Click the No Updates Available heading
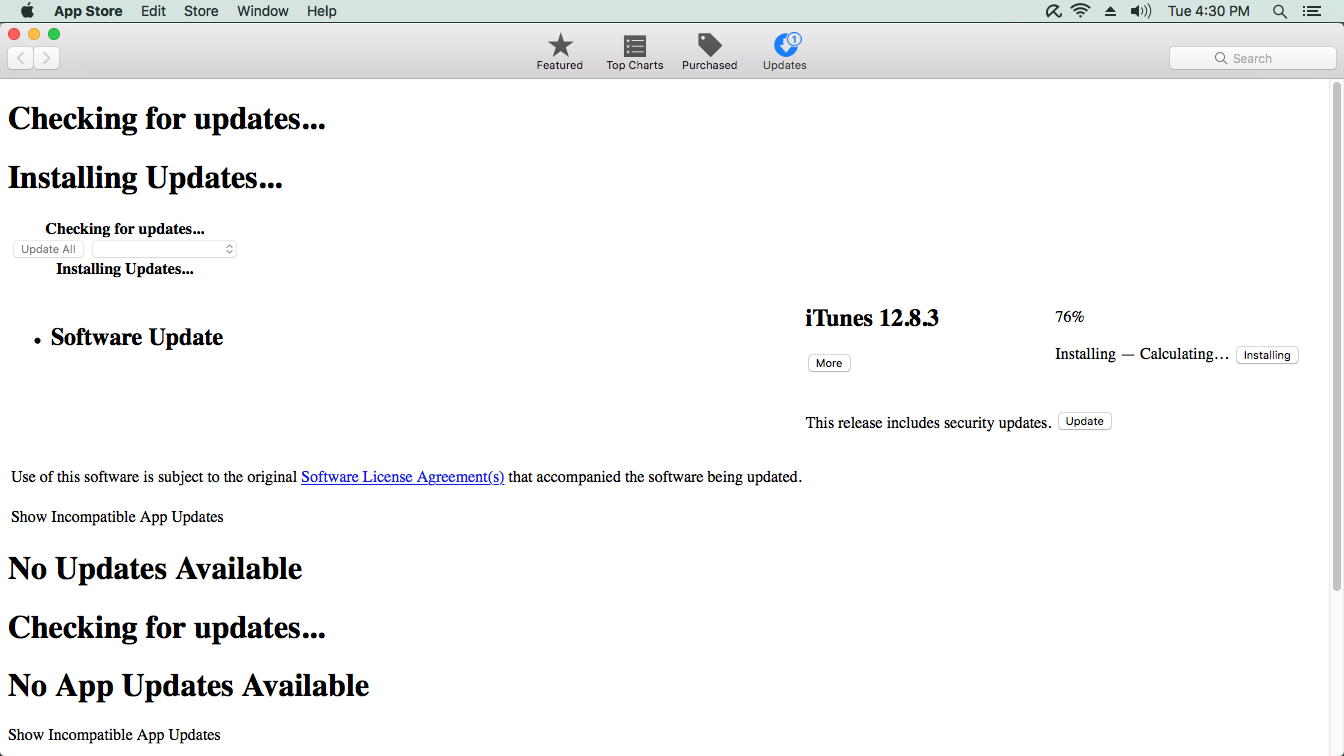1344x756 pixels. click(x=155, y=569)
